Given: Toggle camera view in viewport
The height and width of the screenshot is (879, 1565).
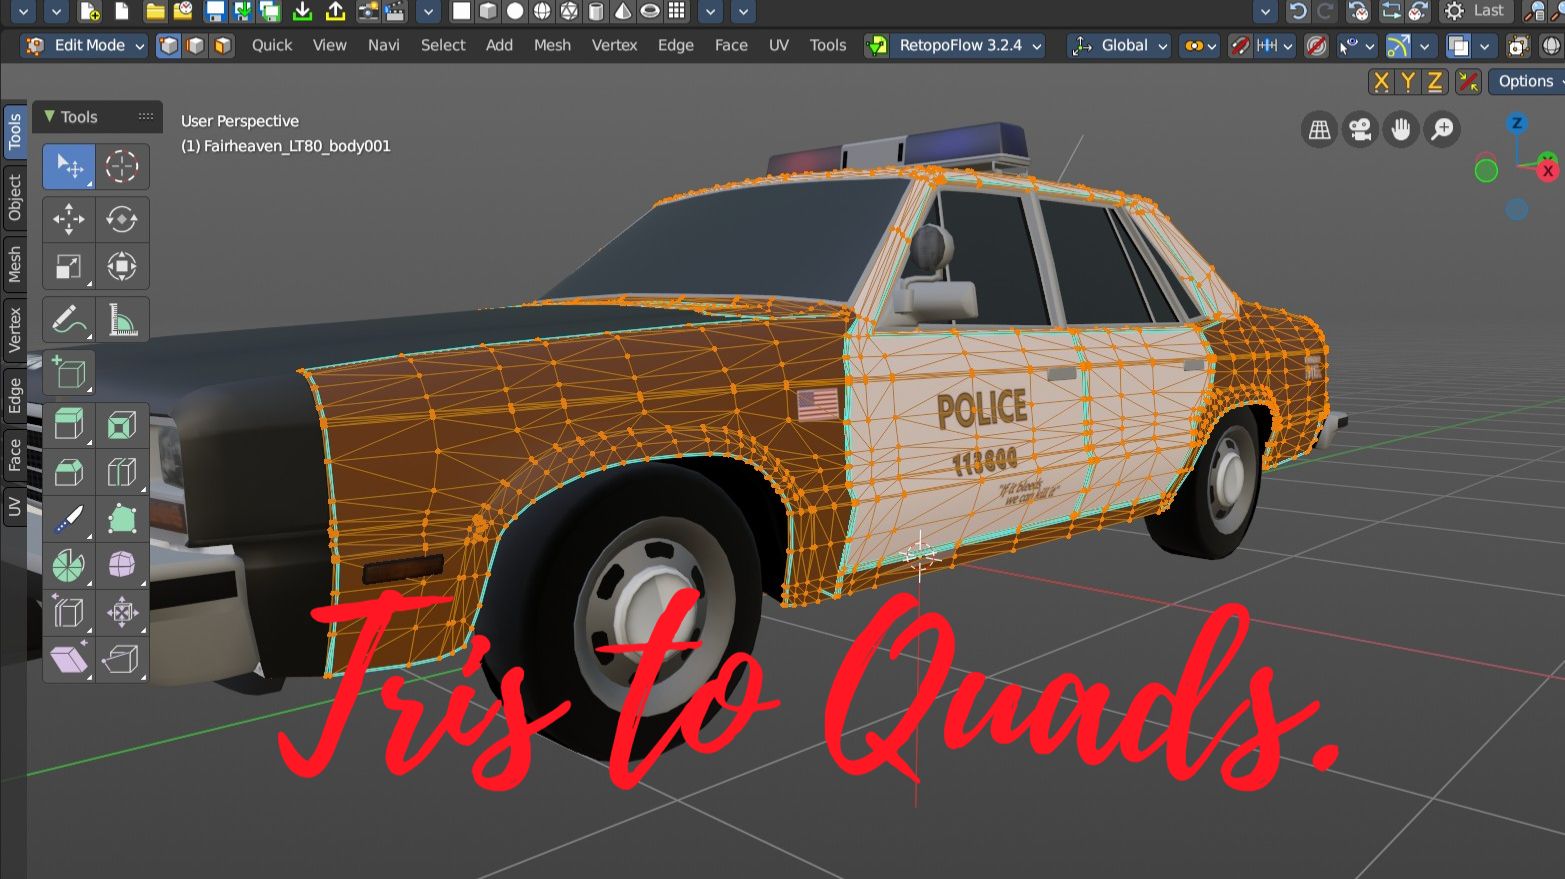Looking at the screenshot, I should click(1360, 130).
